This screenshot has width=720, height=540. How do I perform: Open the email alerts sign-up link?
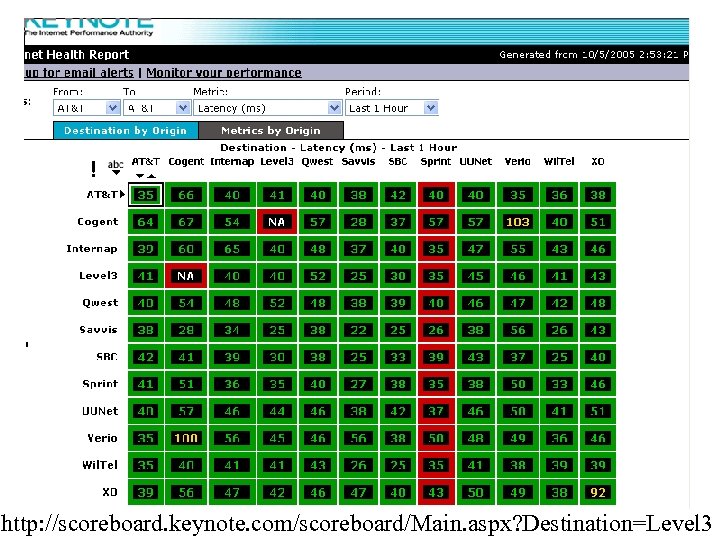(x=79, y=73)
